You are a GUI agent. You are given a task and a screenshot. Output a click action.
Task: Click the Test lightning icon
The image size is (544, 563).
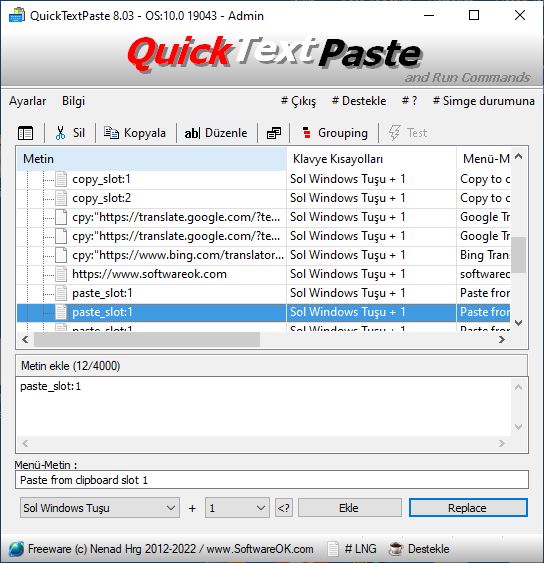(x=394, y=133)
